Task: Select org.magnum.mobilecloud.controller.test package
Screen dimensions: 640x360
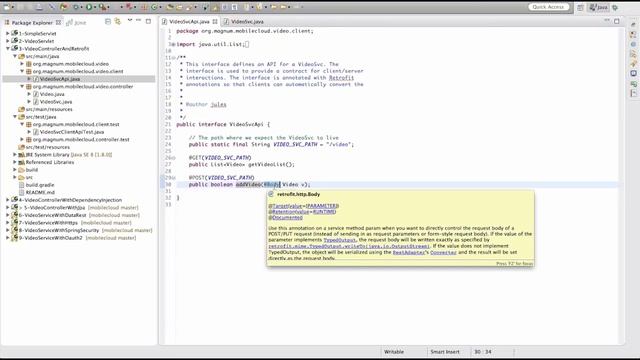Action: tap(80, 140)
